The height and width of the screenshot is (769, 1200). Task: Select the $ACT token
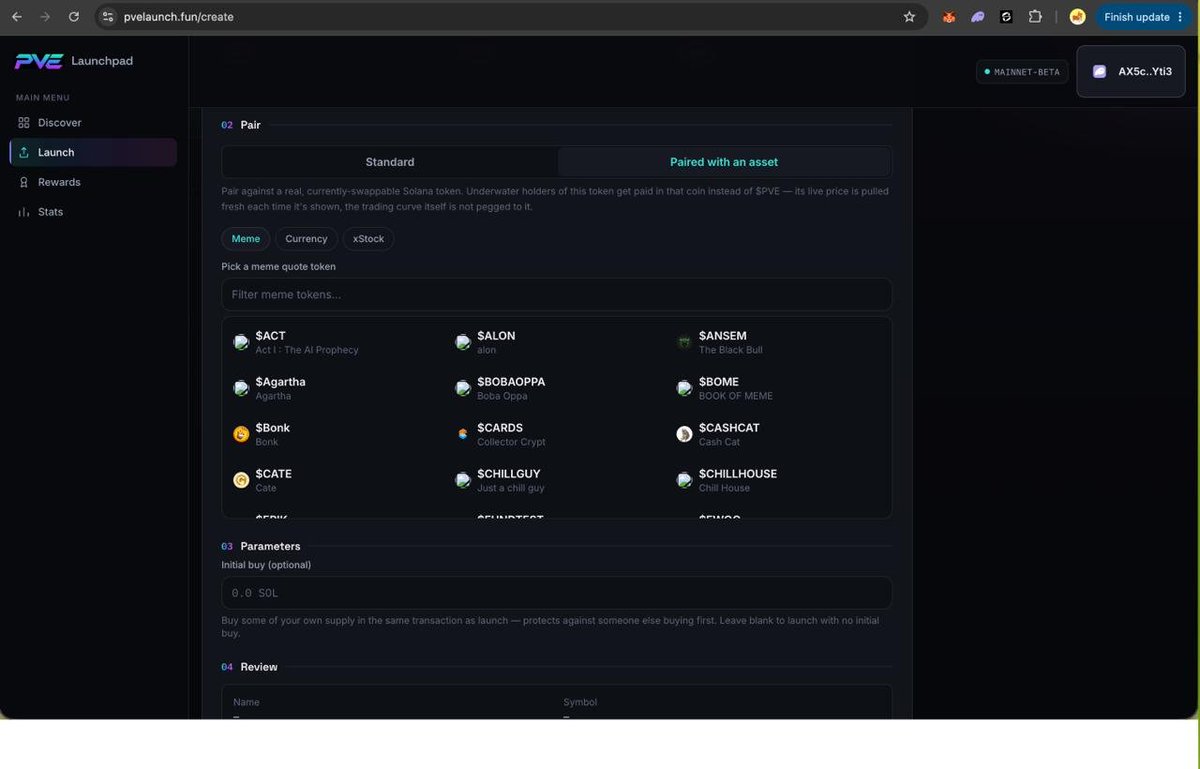(333, 342)
